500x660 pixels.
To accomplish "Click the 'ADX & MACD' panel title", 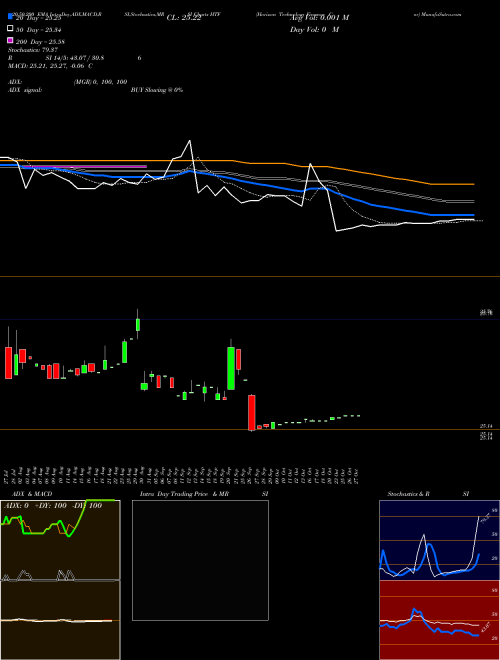I will tap(32, 494).
